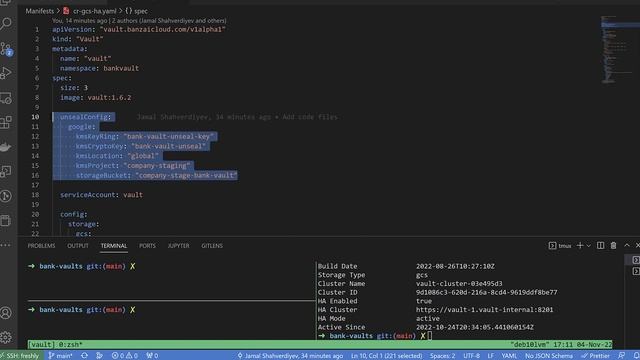The image size is (640, 360).
Task: Switch to the OUTPUT tab
Action: click(78, 246)
